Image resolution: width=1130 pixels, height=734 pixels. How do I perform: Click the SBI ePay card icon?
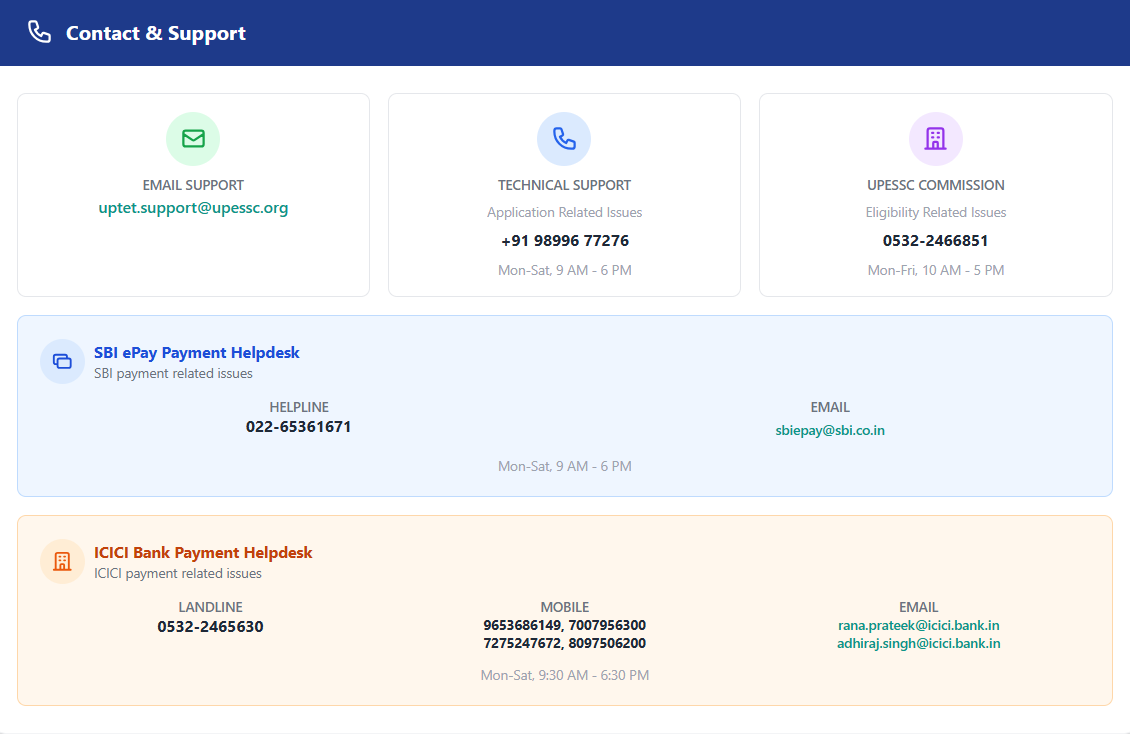click(62, 361)
